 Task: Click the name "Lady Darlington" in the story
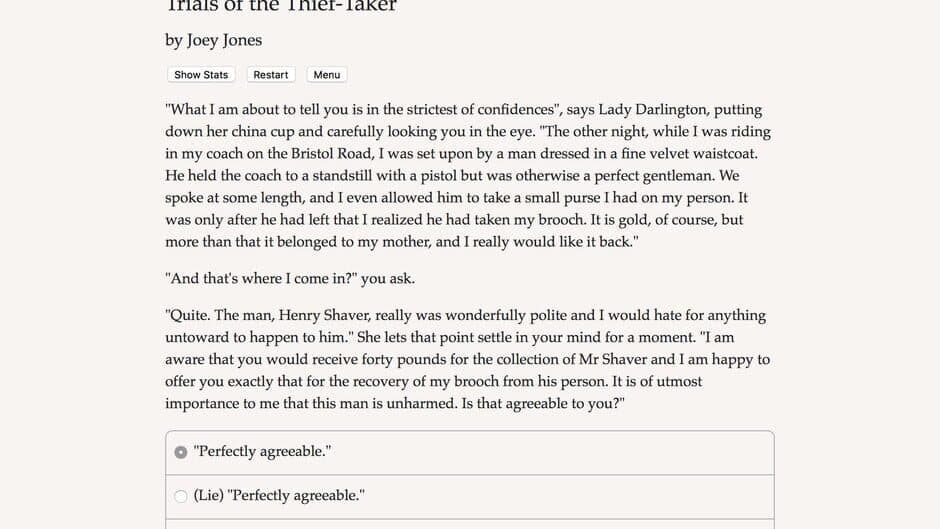click(x=512, y=110)
